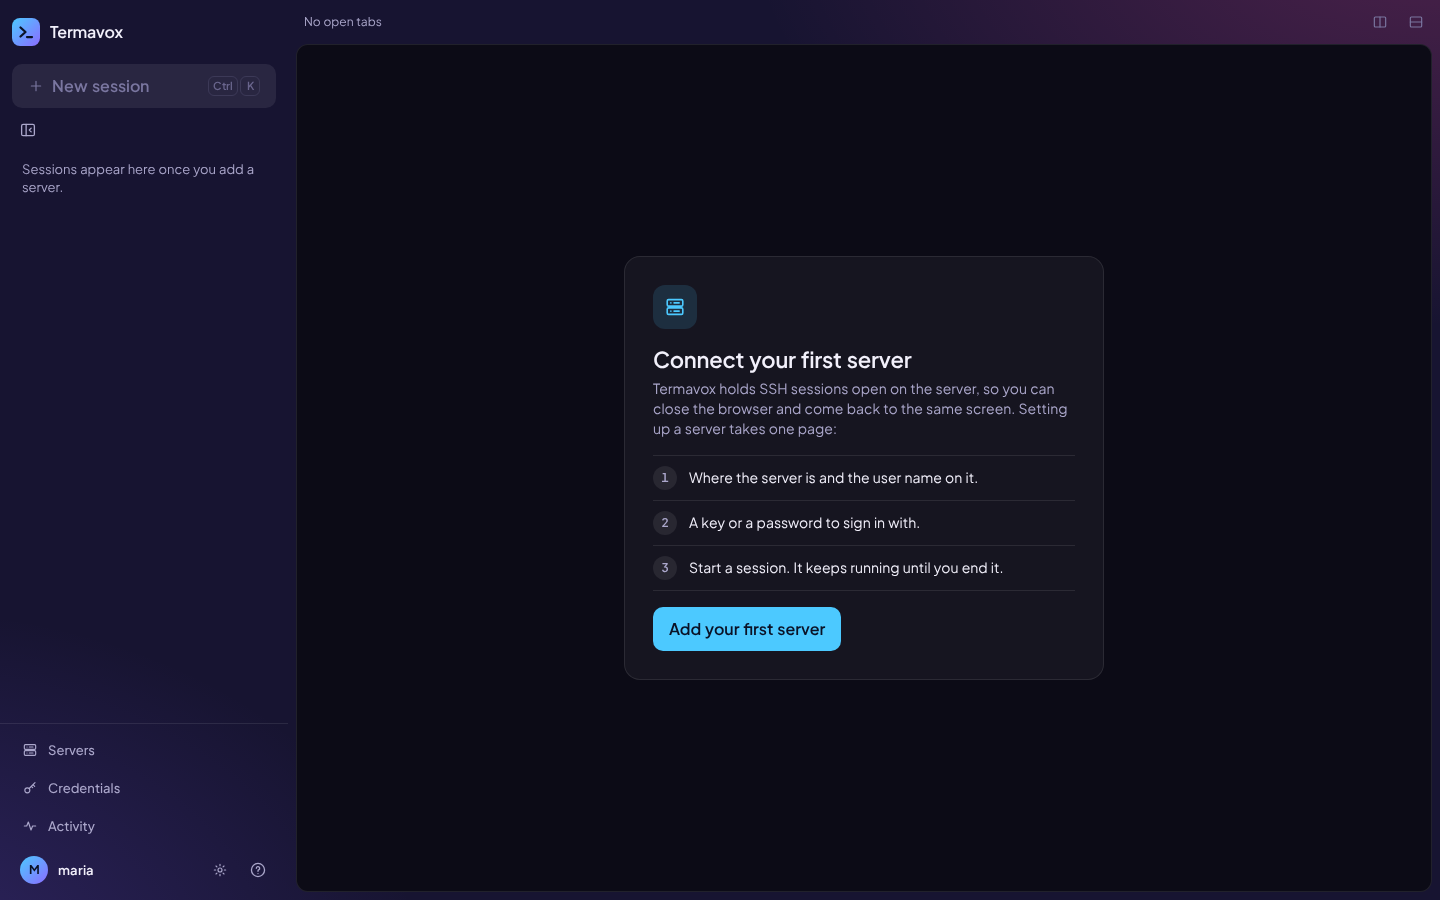Click the maria user avatar
1440x900 pixels.
(34, 870)
